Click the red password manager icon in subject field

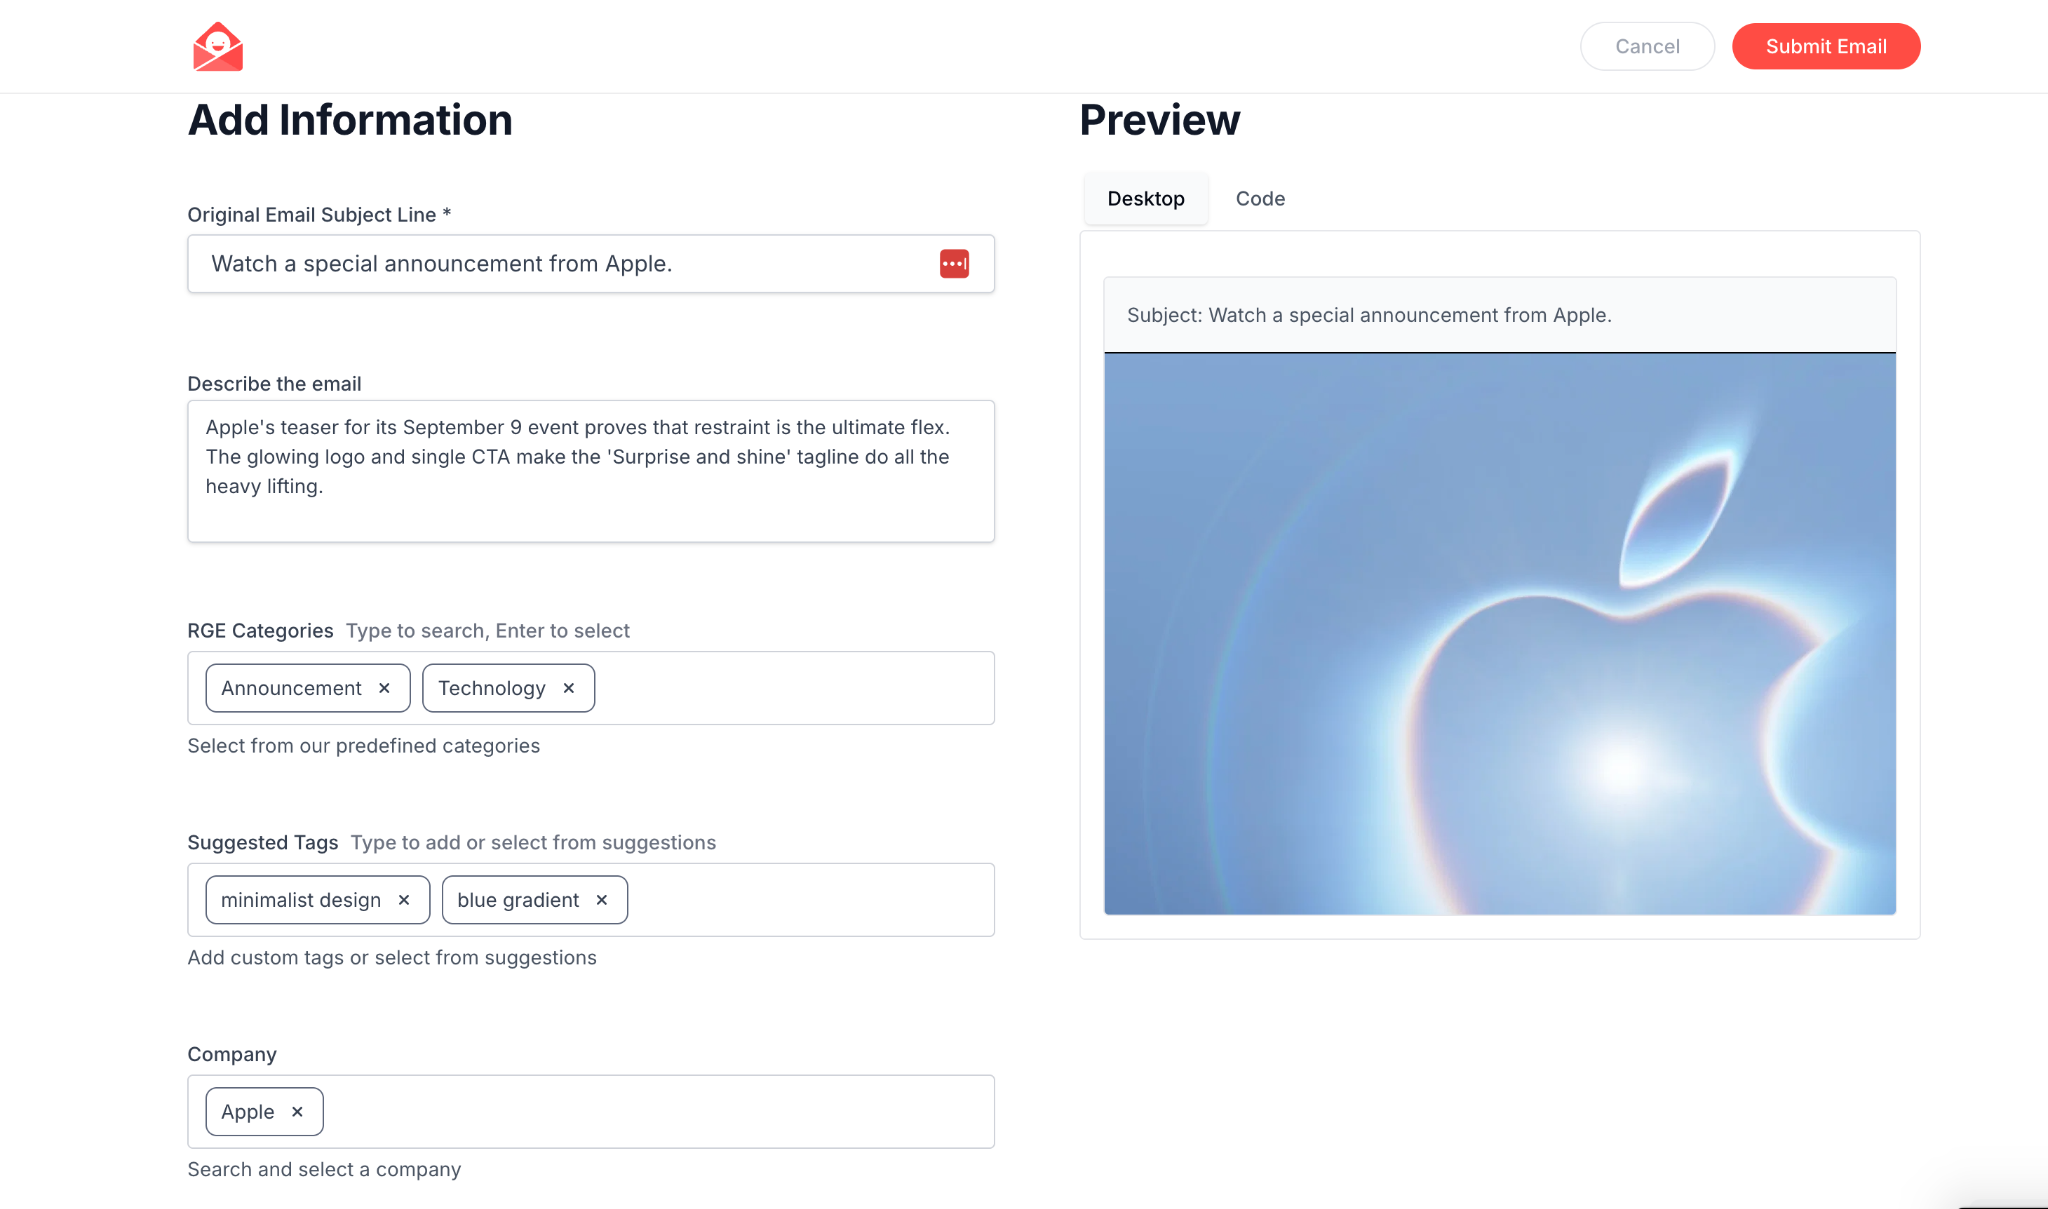click(954, 264)
